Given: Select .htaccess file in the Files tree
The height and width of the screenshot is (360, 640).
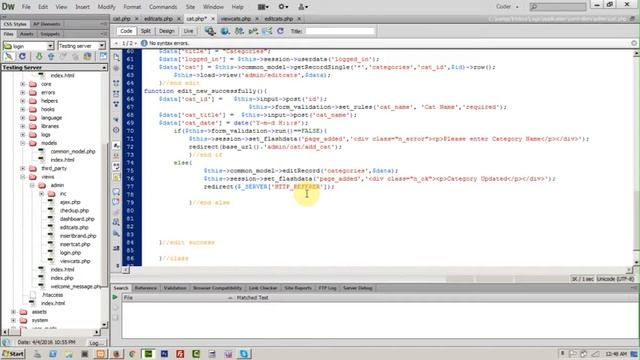Looking at the screenshot, I should 52,295.
